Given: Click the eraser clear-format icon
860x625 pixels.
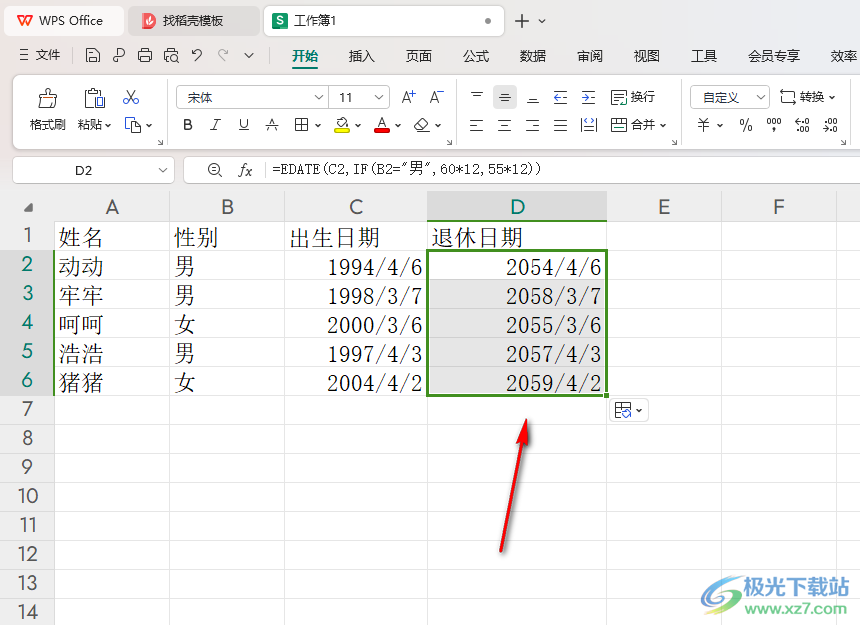Looking at the screenshot, I should coord(422,126).
